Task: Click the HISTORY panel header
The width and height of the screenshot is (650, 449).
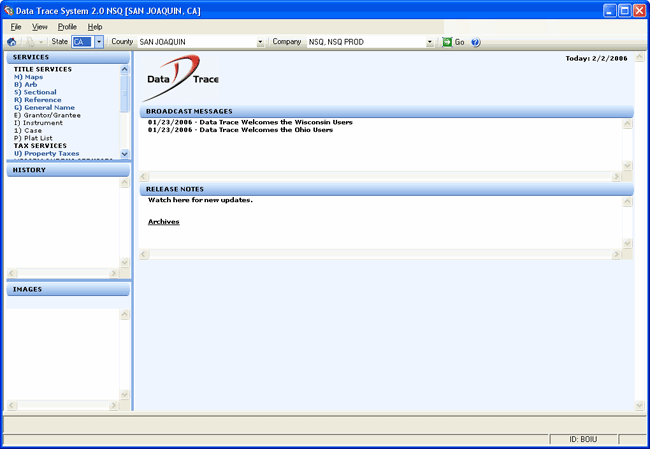Action: click(x=68, y=170)
